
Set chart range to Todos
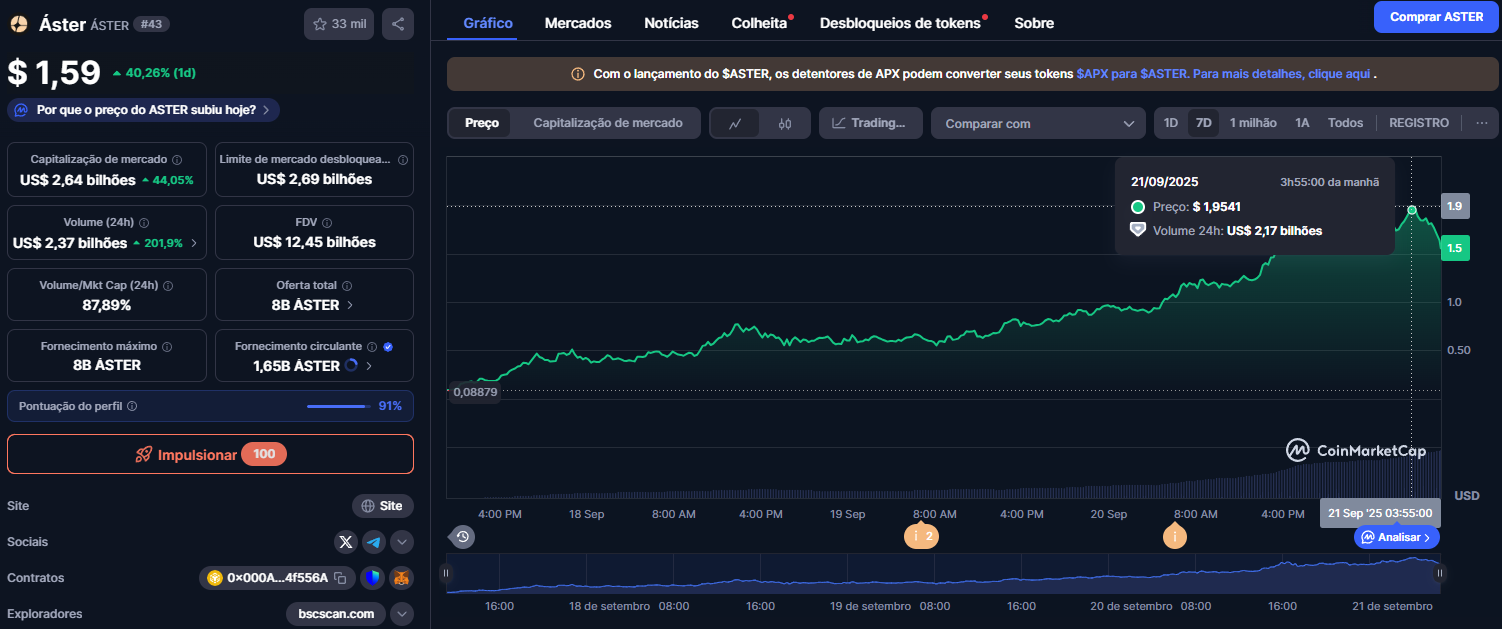click(x=1345, y=123)
